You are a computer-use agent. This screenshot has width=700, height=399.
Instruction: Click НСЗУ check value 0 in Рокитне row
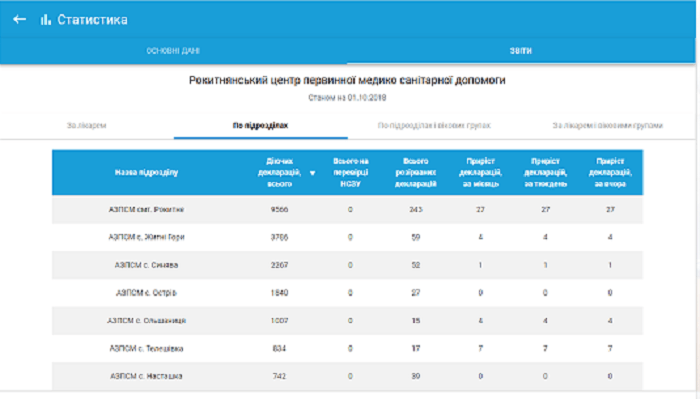(x=350, y=209)
